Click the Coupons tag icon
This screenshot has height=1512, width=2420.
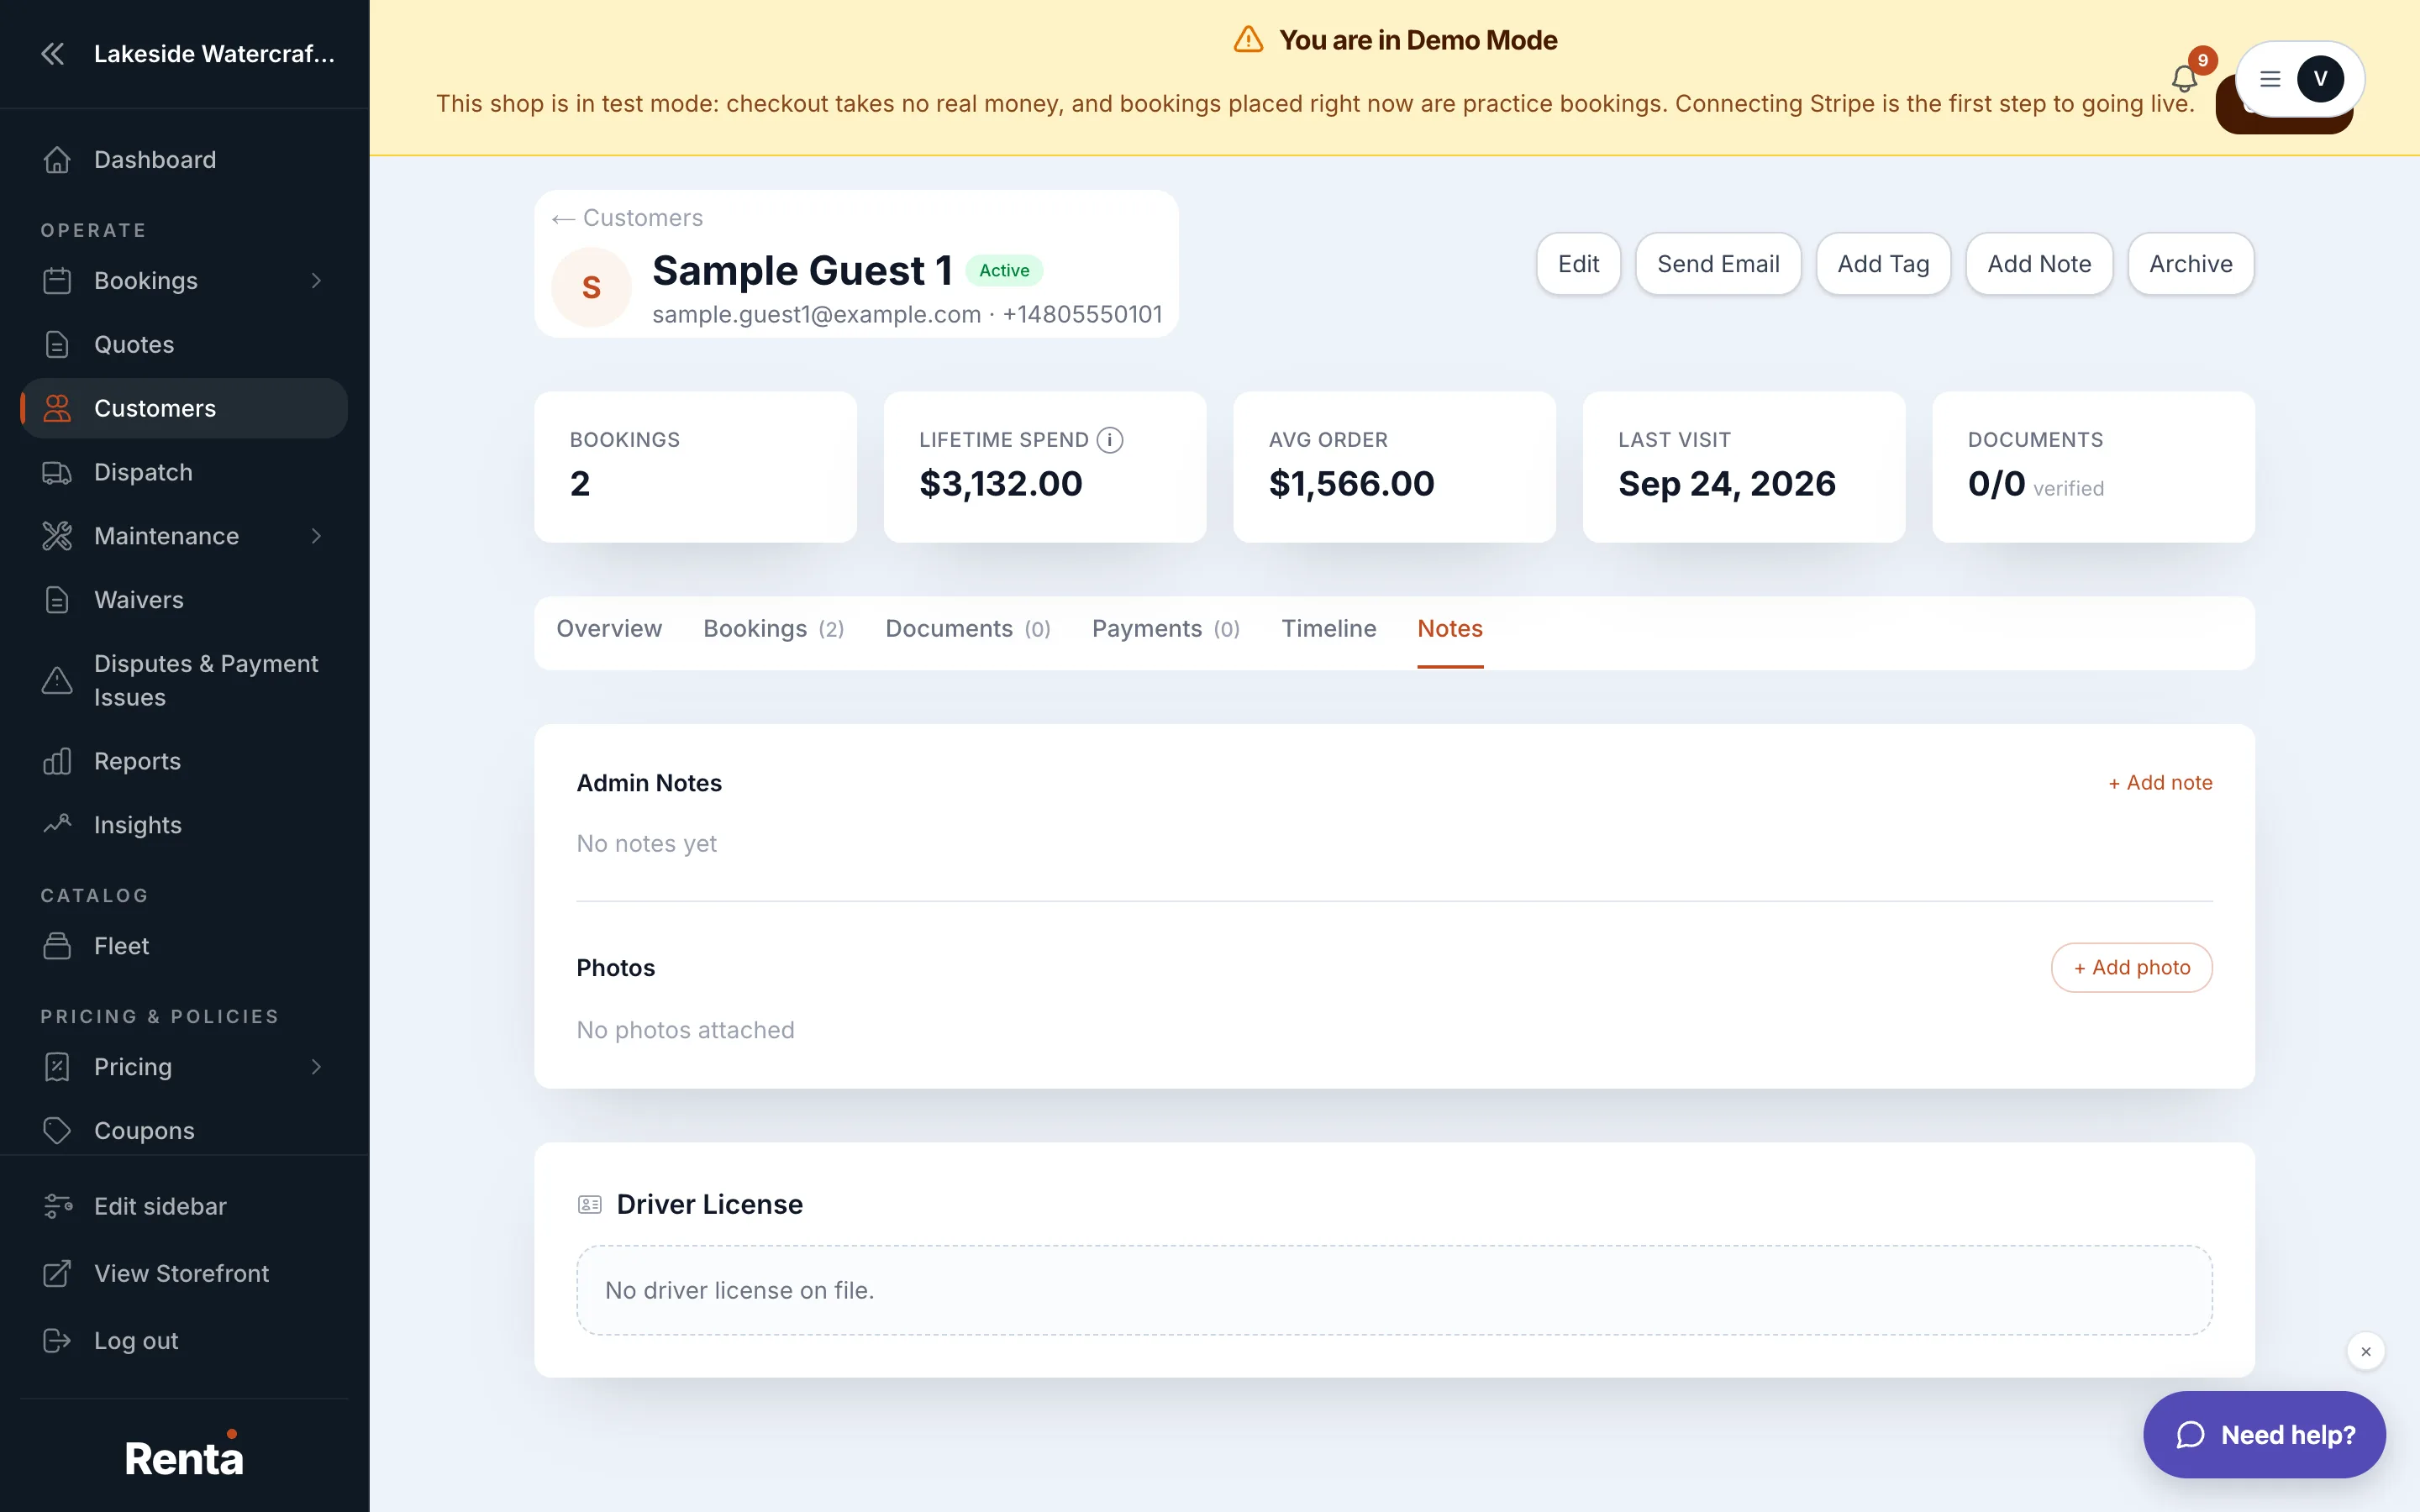point(57,1130)
